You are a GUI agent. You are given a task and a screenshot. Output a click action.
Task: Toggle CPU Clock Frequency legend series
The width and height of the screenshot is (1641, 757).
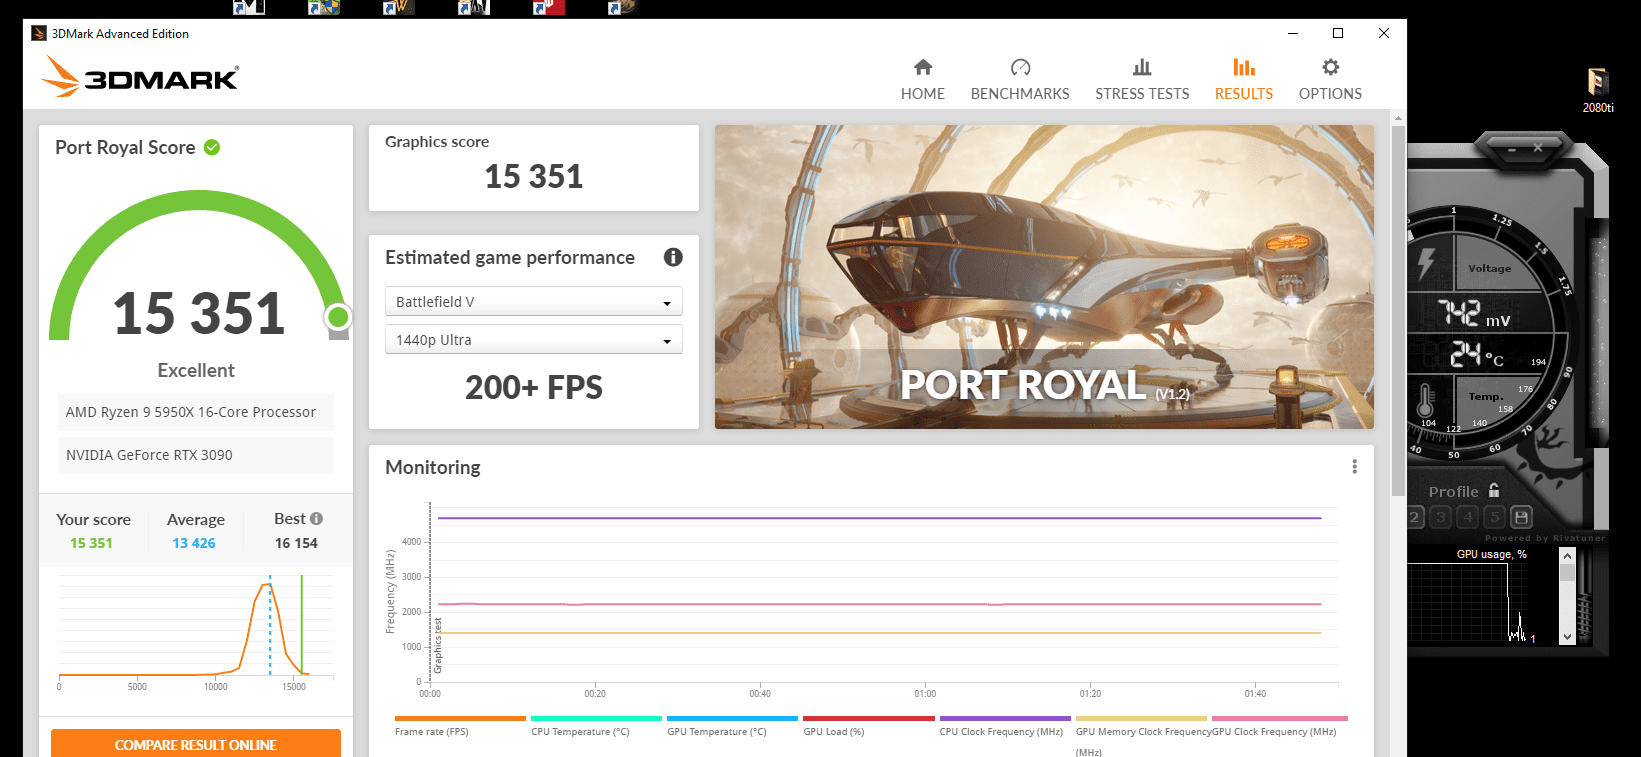click(x=1004, y=725)
